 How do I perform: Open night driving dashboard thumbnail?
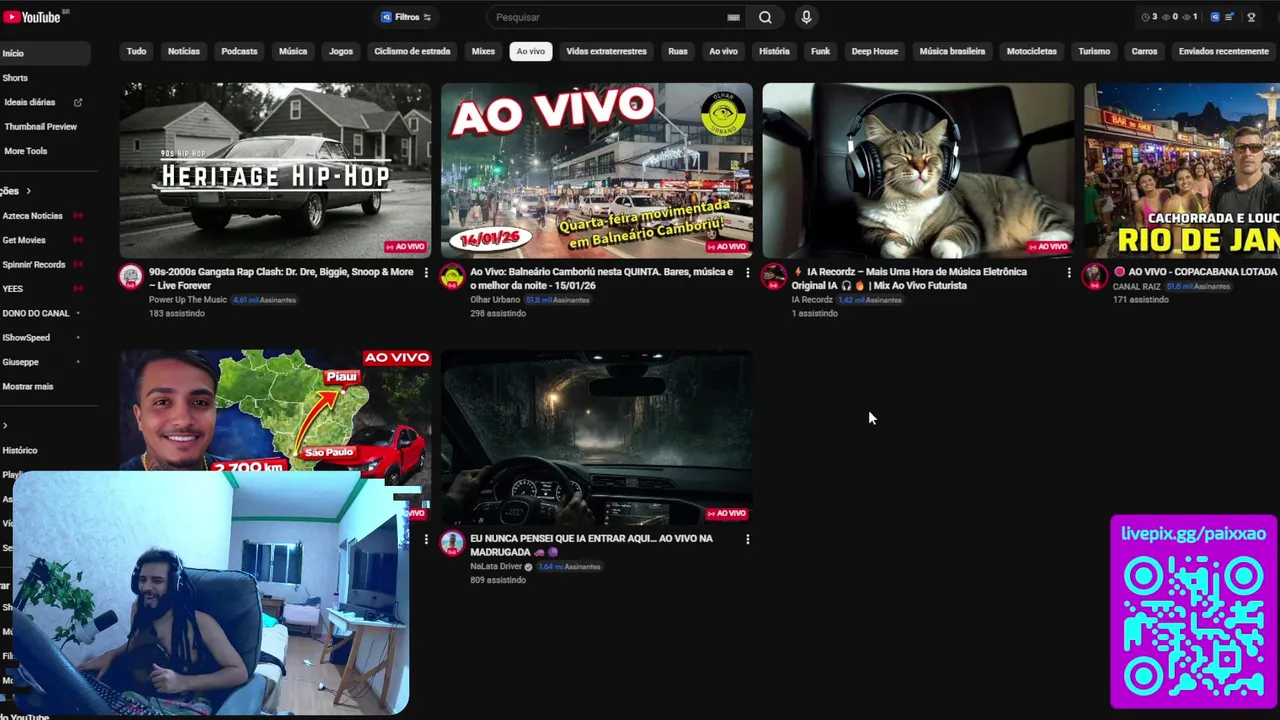597,437
